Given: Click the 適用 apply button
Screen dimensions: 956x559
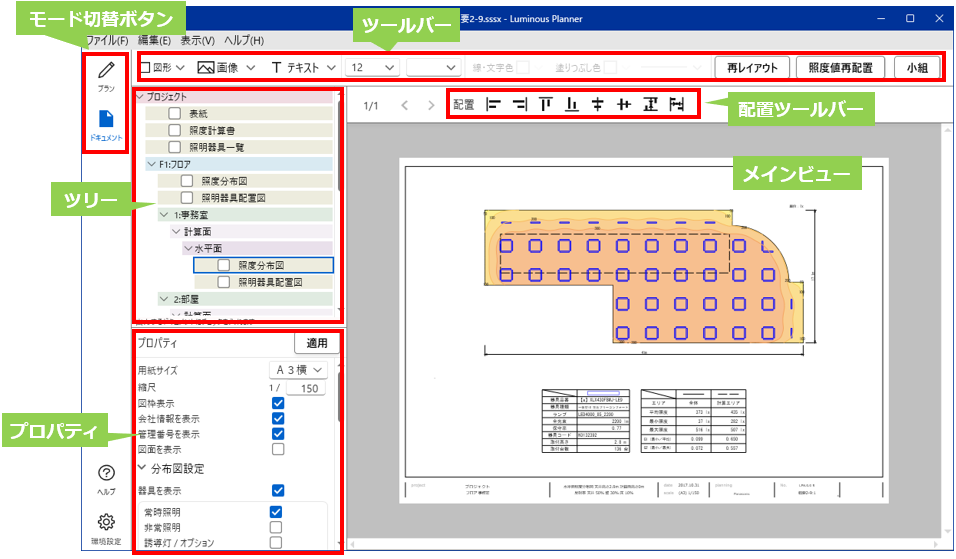Looking at the screenshot, I should (x=317, y=343).
